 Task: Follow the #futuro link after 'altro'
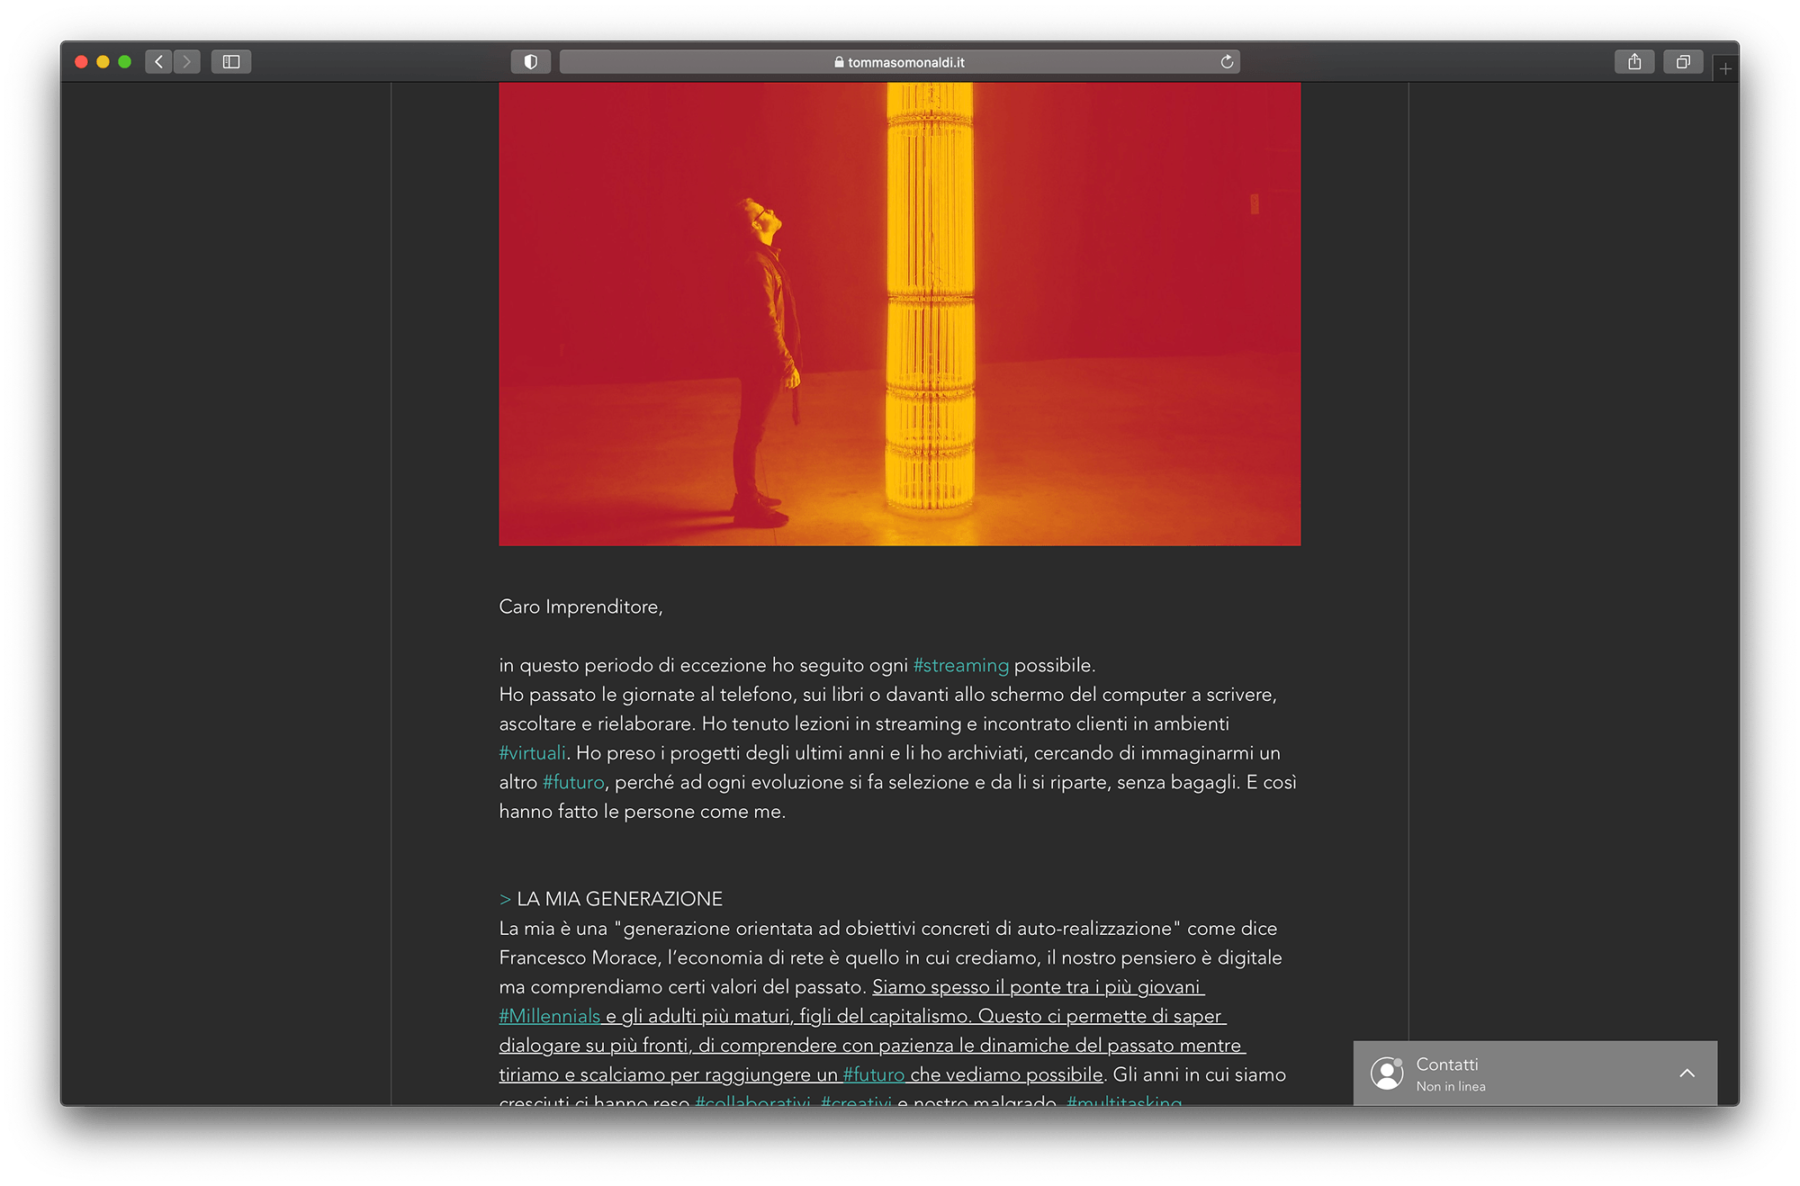coord(573,782)
